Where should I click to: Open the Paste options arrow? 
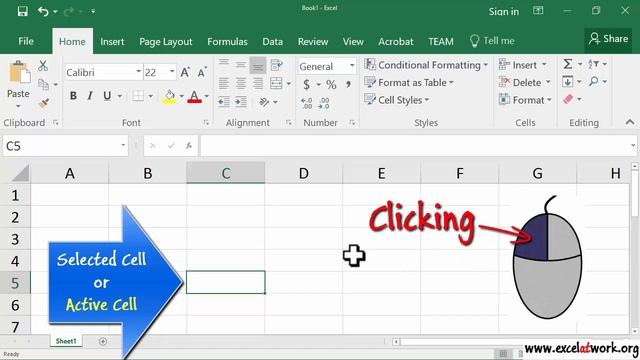point(18,106)
